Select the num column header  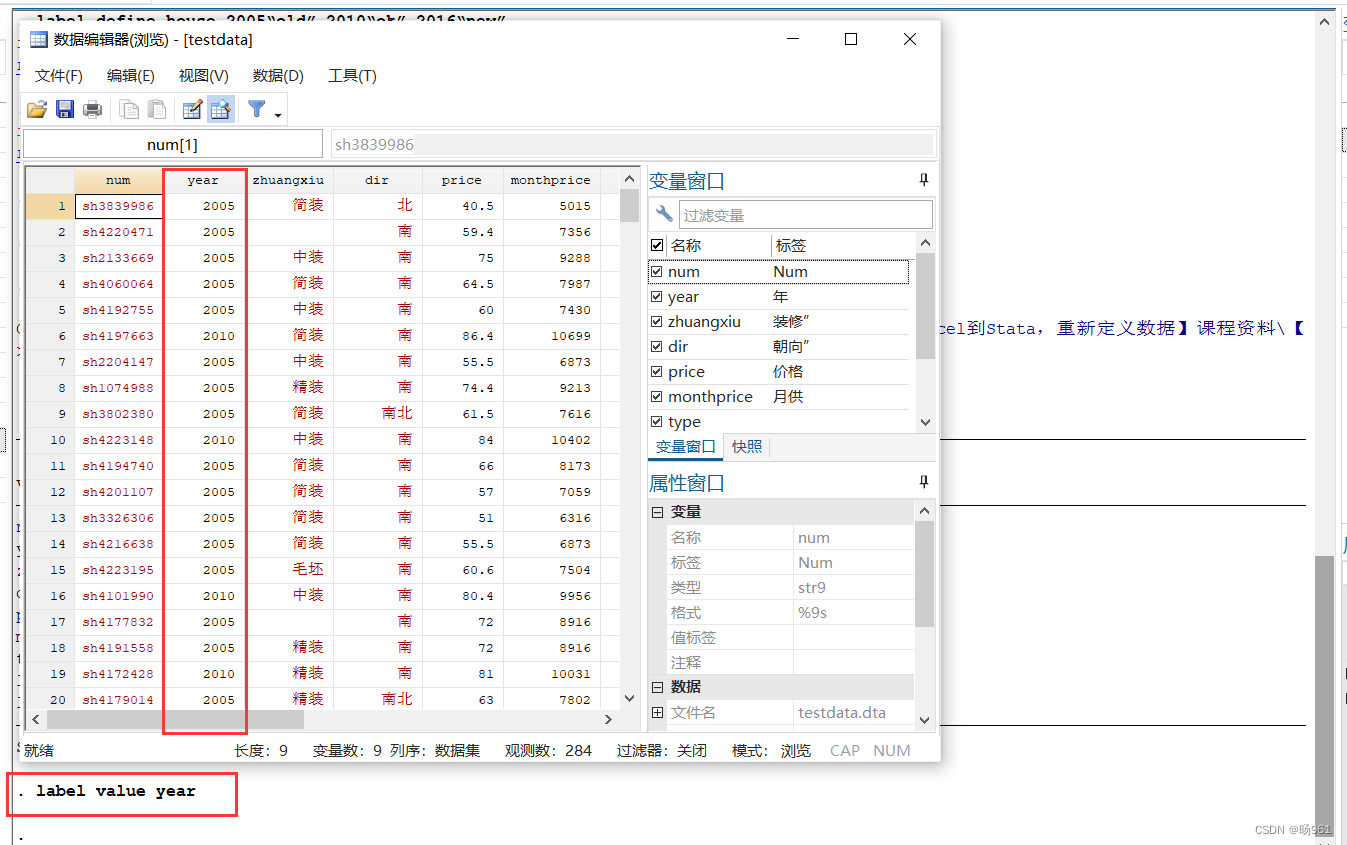click(118, 180)
